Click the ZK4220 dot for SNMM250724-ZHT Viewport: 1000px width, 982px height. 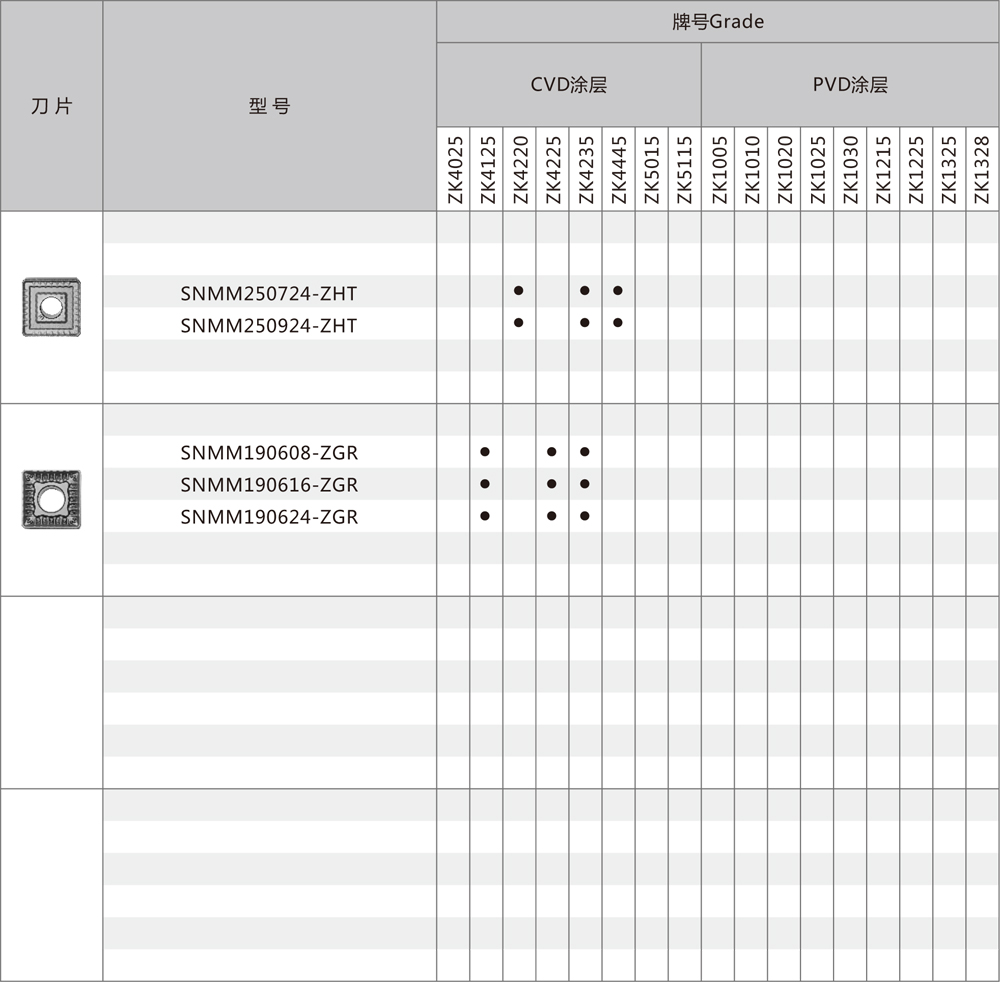click(x=519, y=291)
